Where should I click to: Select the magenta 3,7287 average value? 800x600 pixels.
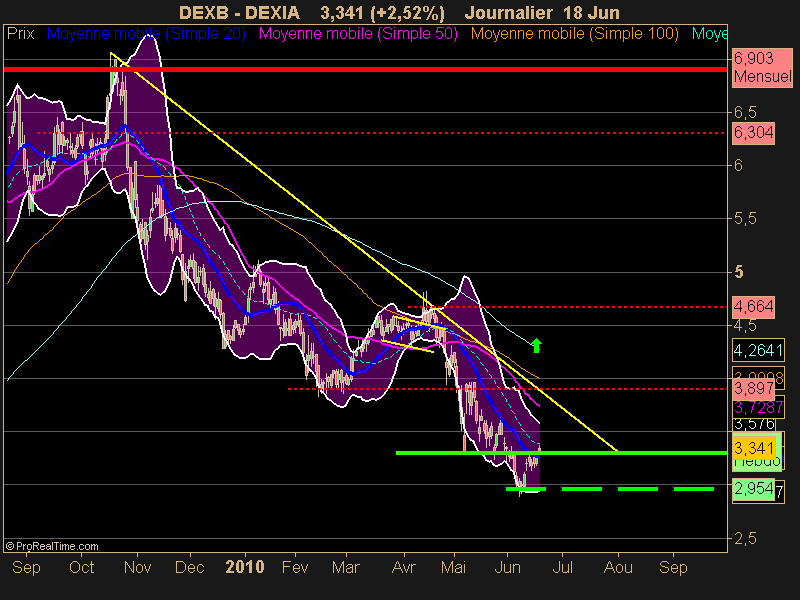tap(758, 408)
